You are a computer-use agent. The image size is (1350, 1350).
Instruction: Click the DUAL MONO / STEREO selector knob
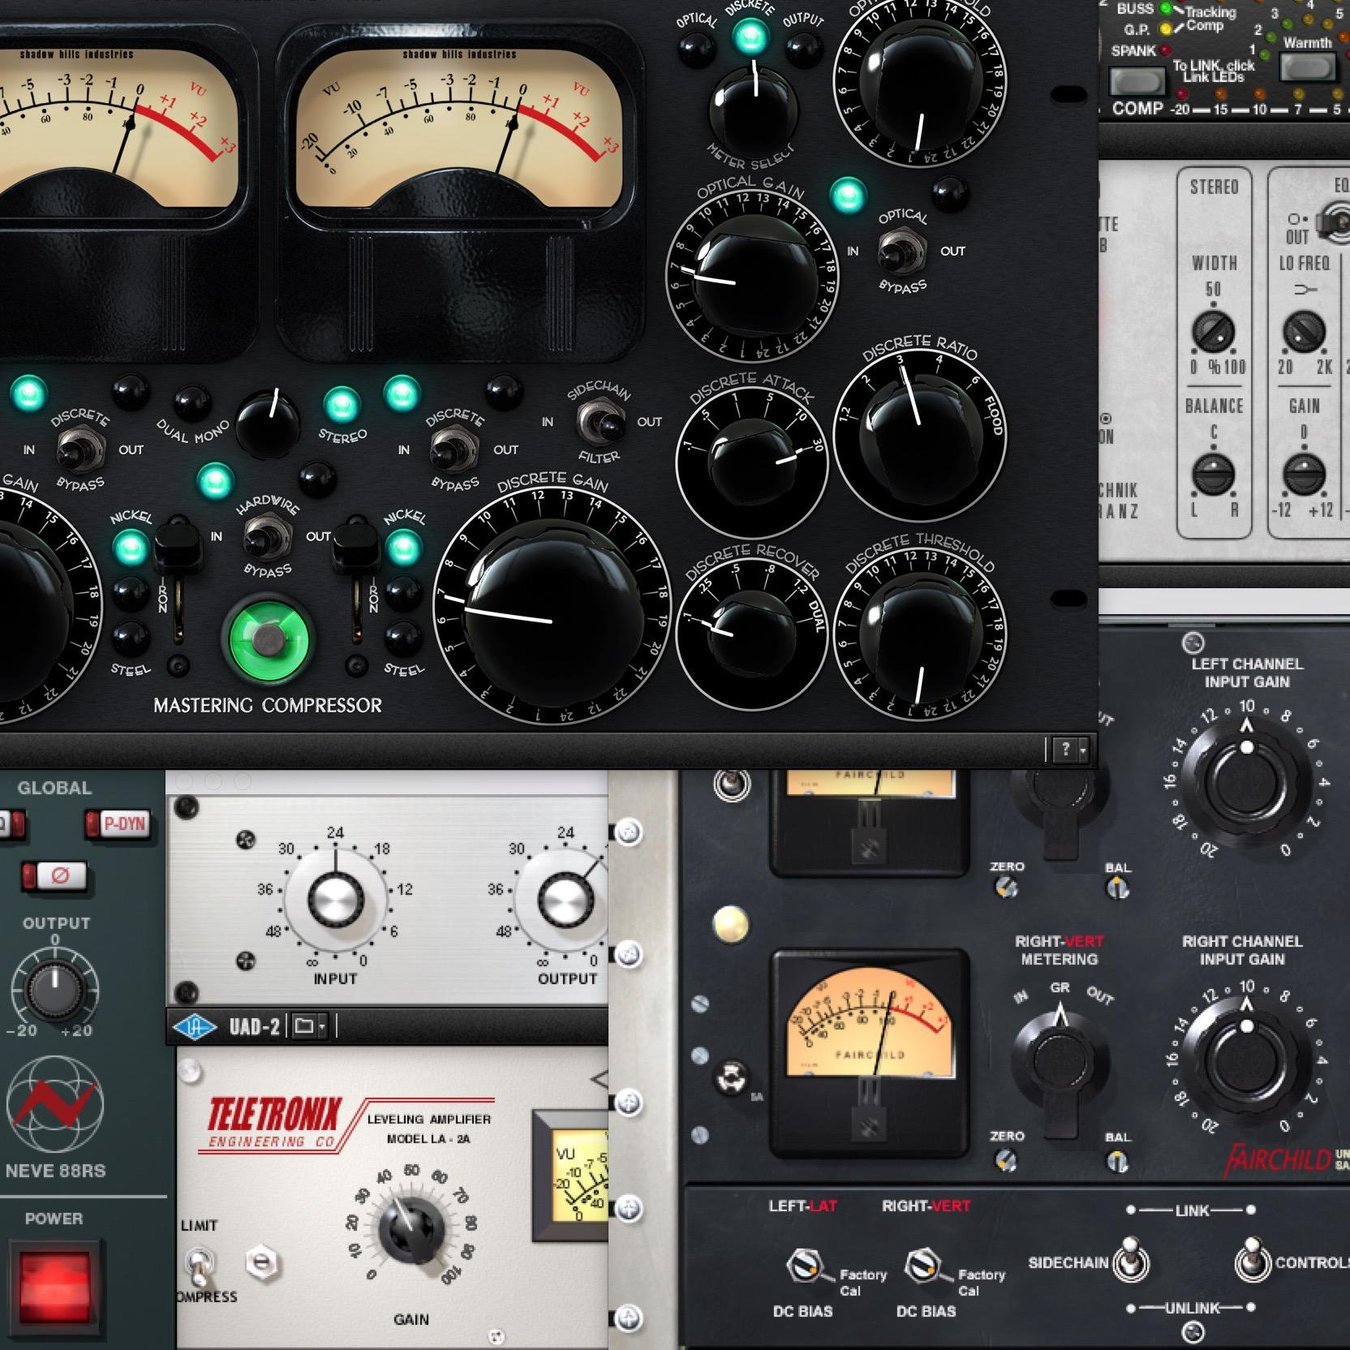[x=268, y=423]
